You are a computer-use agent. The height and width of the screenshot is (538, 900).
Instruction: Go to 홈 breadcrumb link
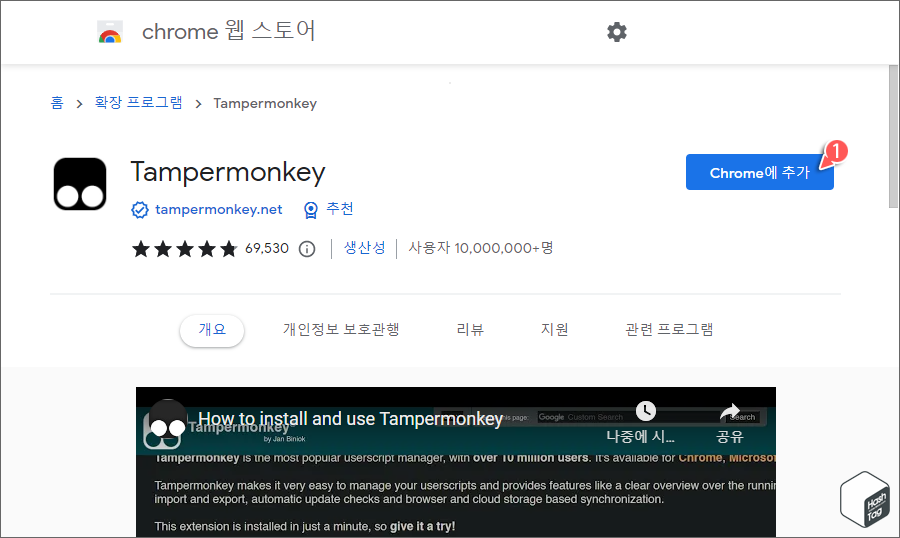point(57,103)
